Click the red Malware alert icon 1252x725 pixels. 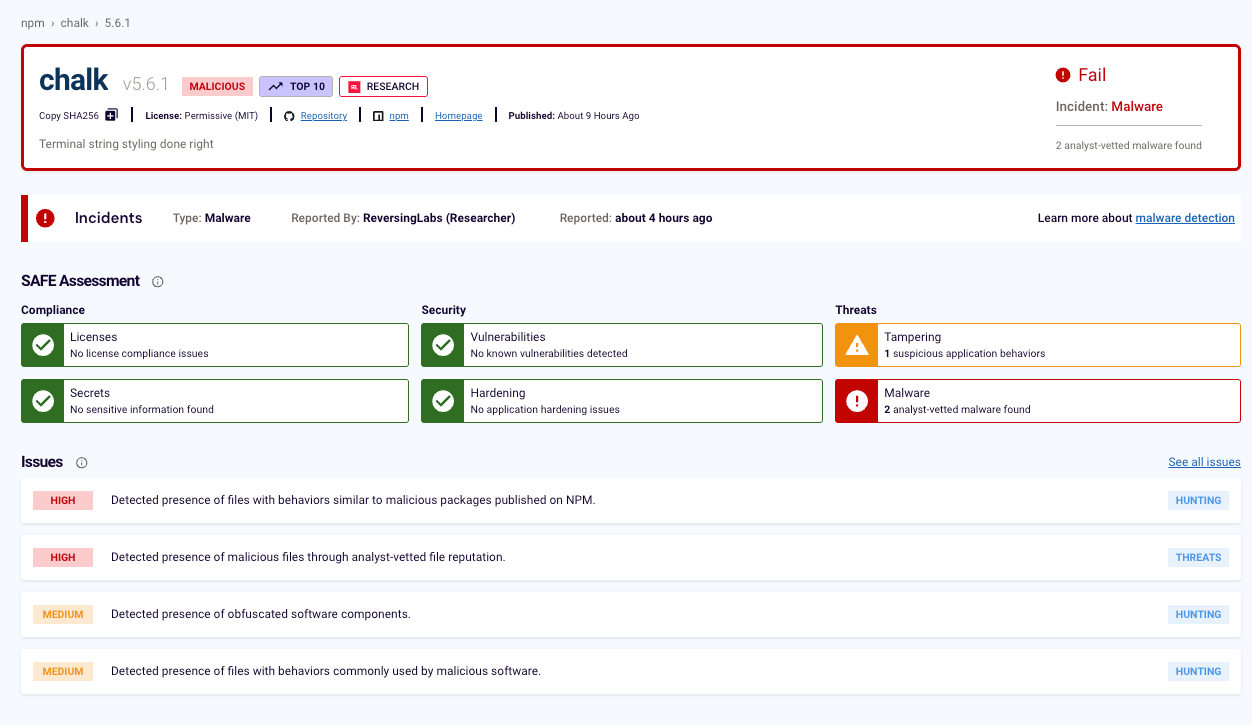pyautogui.click(x=856, y=400)
